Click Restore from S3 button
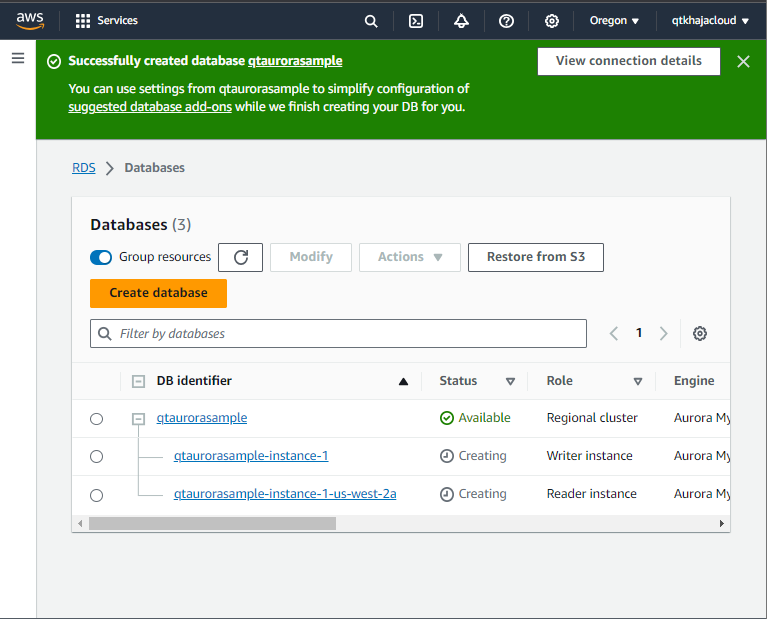Image resolution: width=767 pixels, height=619 pixels. click(536, 257)
